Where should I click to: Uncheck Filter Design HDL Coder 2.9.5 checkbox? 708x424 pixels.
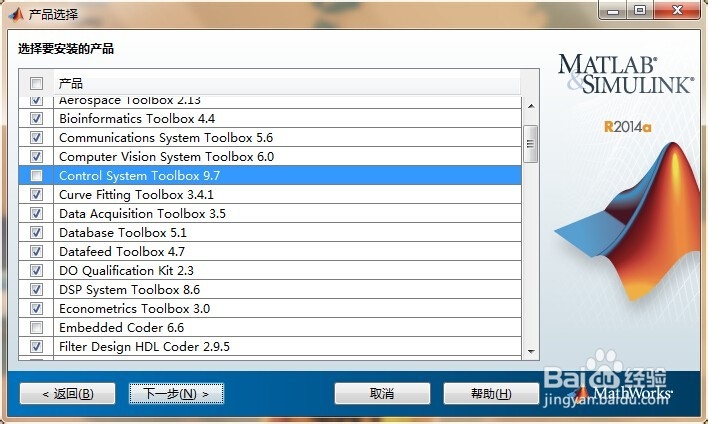tap(36, 346)
